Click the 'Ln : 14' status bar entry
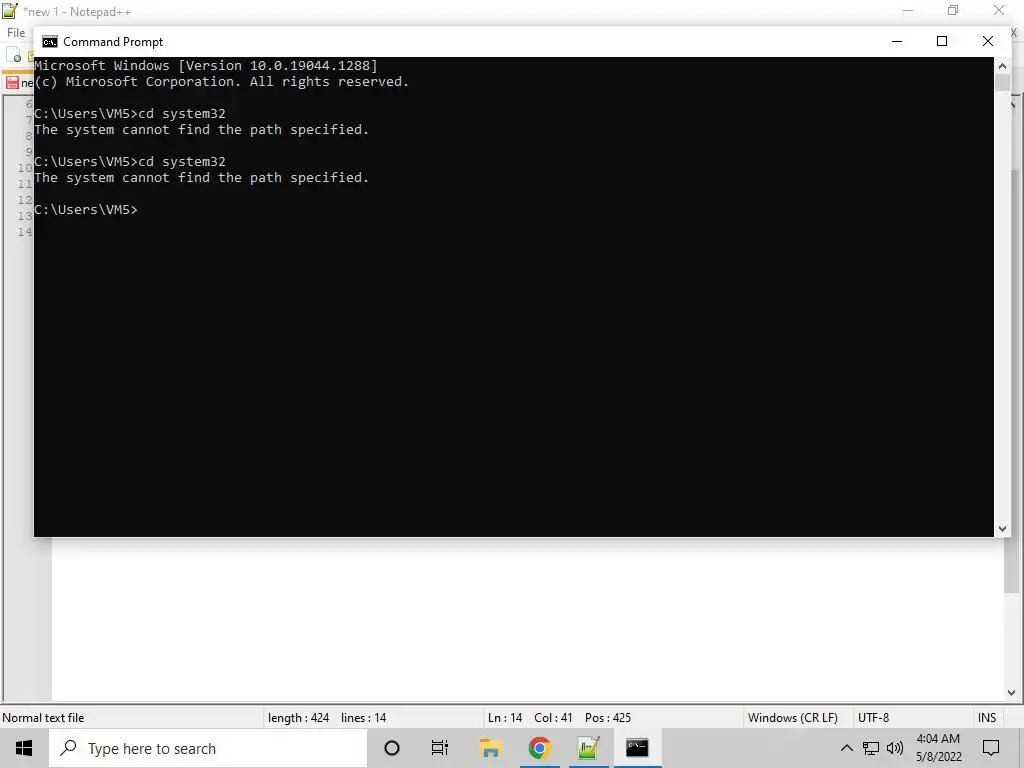 coord(505,718)
